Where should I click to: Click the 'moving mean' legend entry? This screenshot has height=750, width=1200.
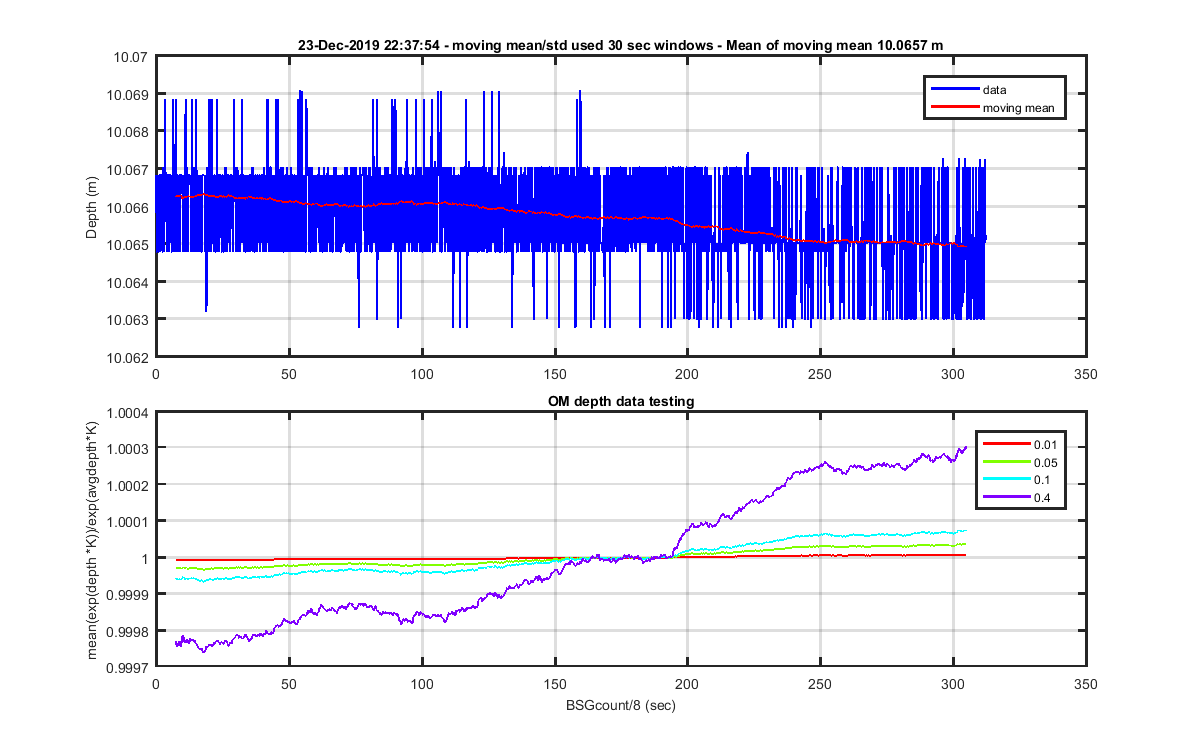pos(1018,108)
